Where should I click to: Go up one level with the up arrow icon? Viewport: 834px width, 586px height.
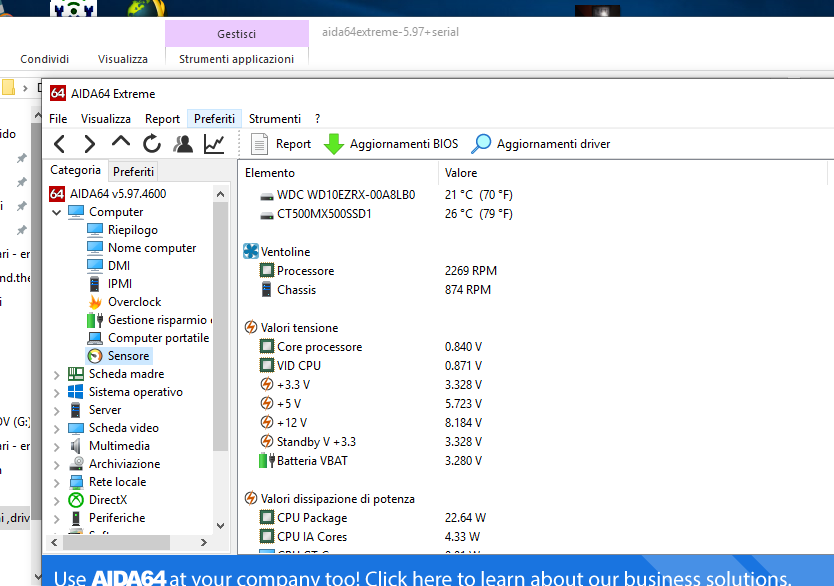121,142
